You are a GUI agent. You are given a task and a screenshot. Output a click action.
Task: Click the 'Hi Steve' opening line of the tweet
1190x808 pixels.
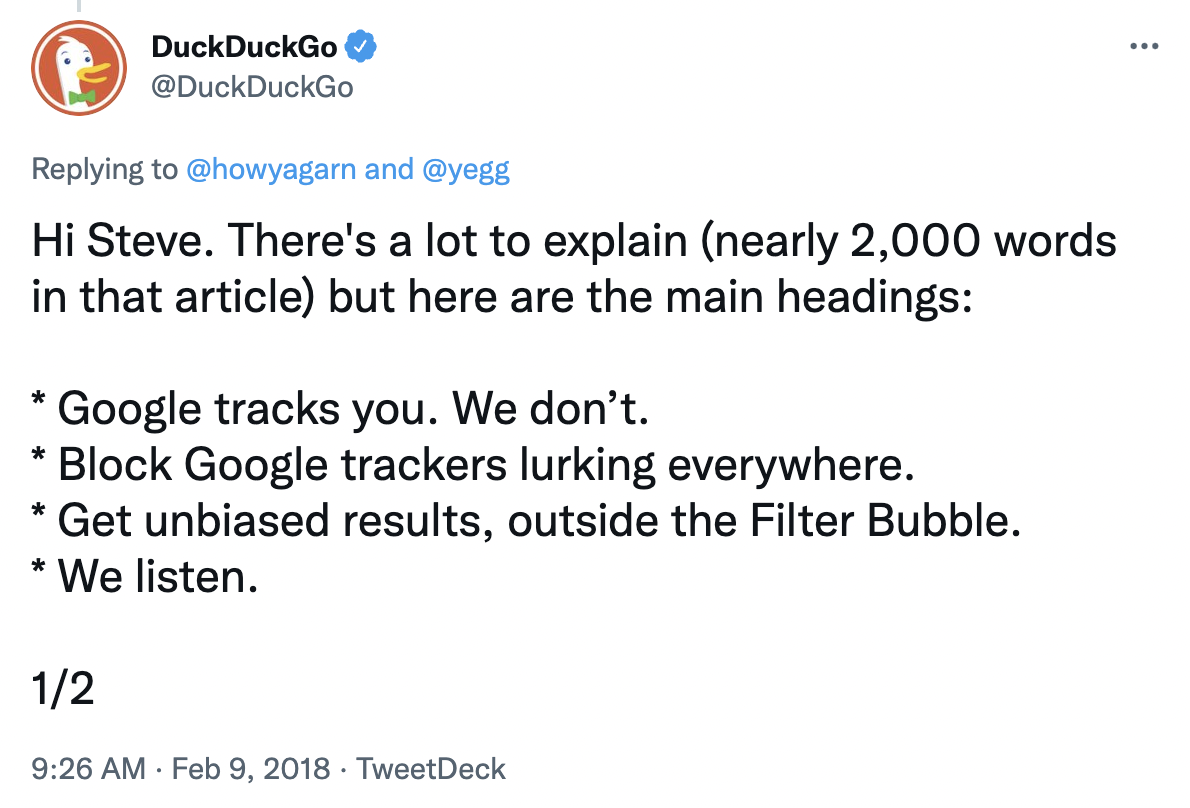point(574,241)
